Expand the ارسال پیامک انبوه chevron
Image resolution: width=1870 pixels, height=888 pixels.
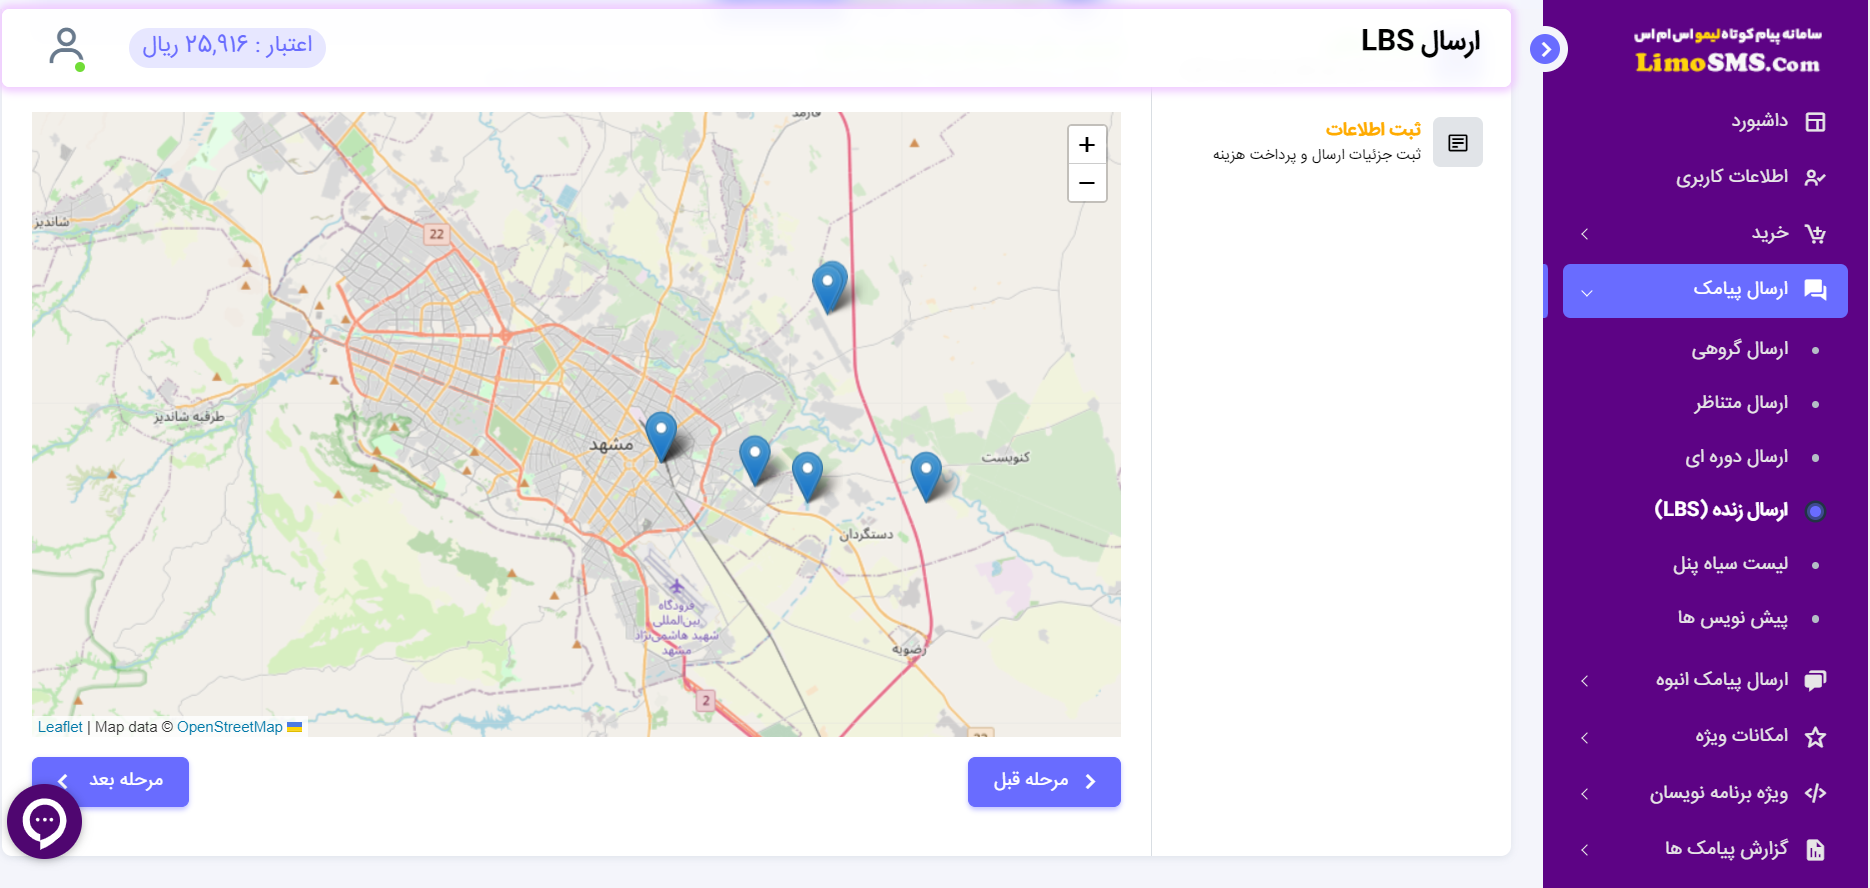(1585, 681)
